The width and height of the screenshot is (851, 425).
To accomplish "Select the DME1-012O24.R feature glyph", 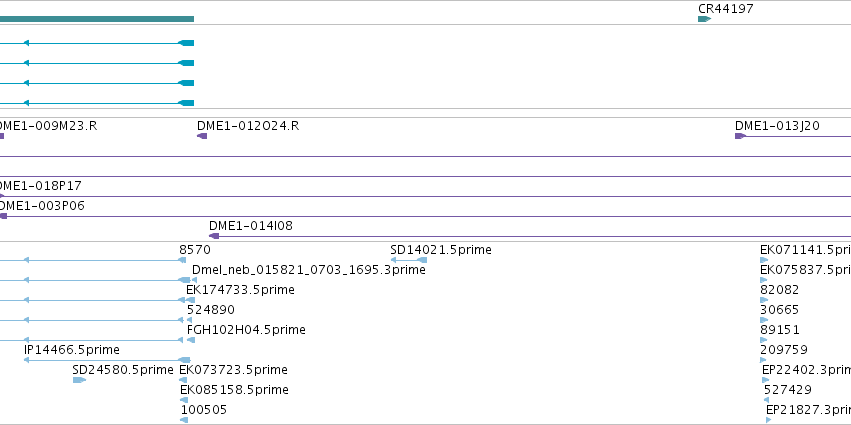I will coord(202,136).
